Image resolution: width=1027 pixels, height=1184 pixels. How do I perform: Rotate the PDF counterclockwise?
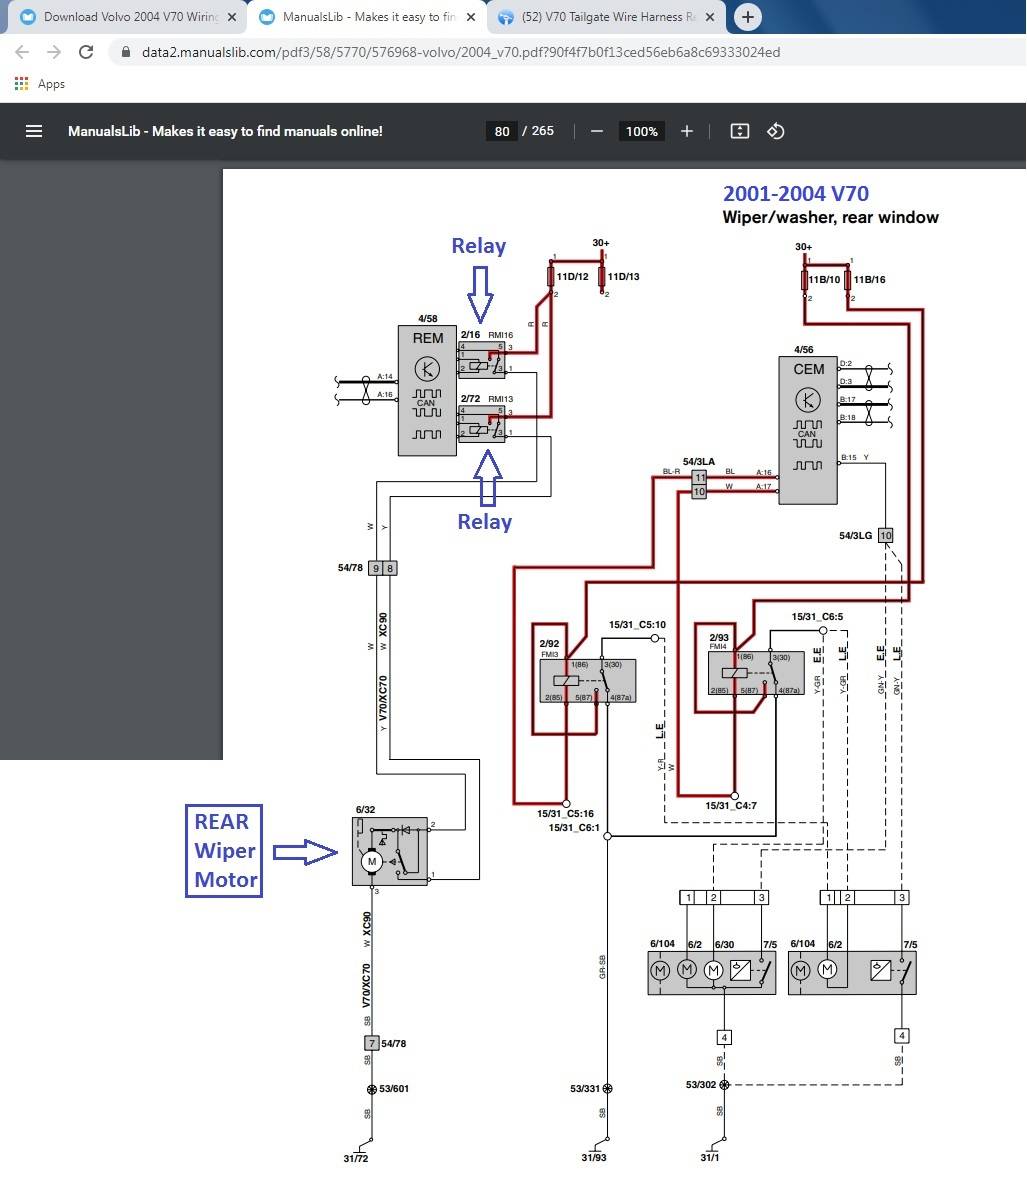tap(776, 131)
